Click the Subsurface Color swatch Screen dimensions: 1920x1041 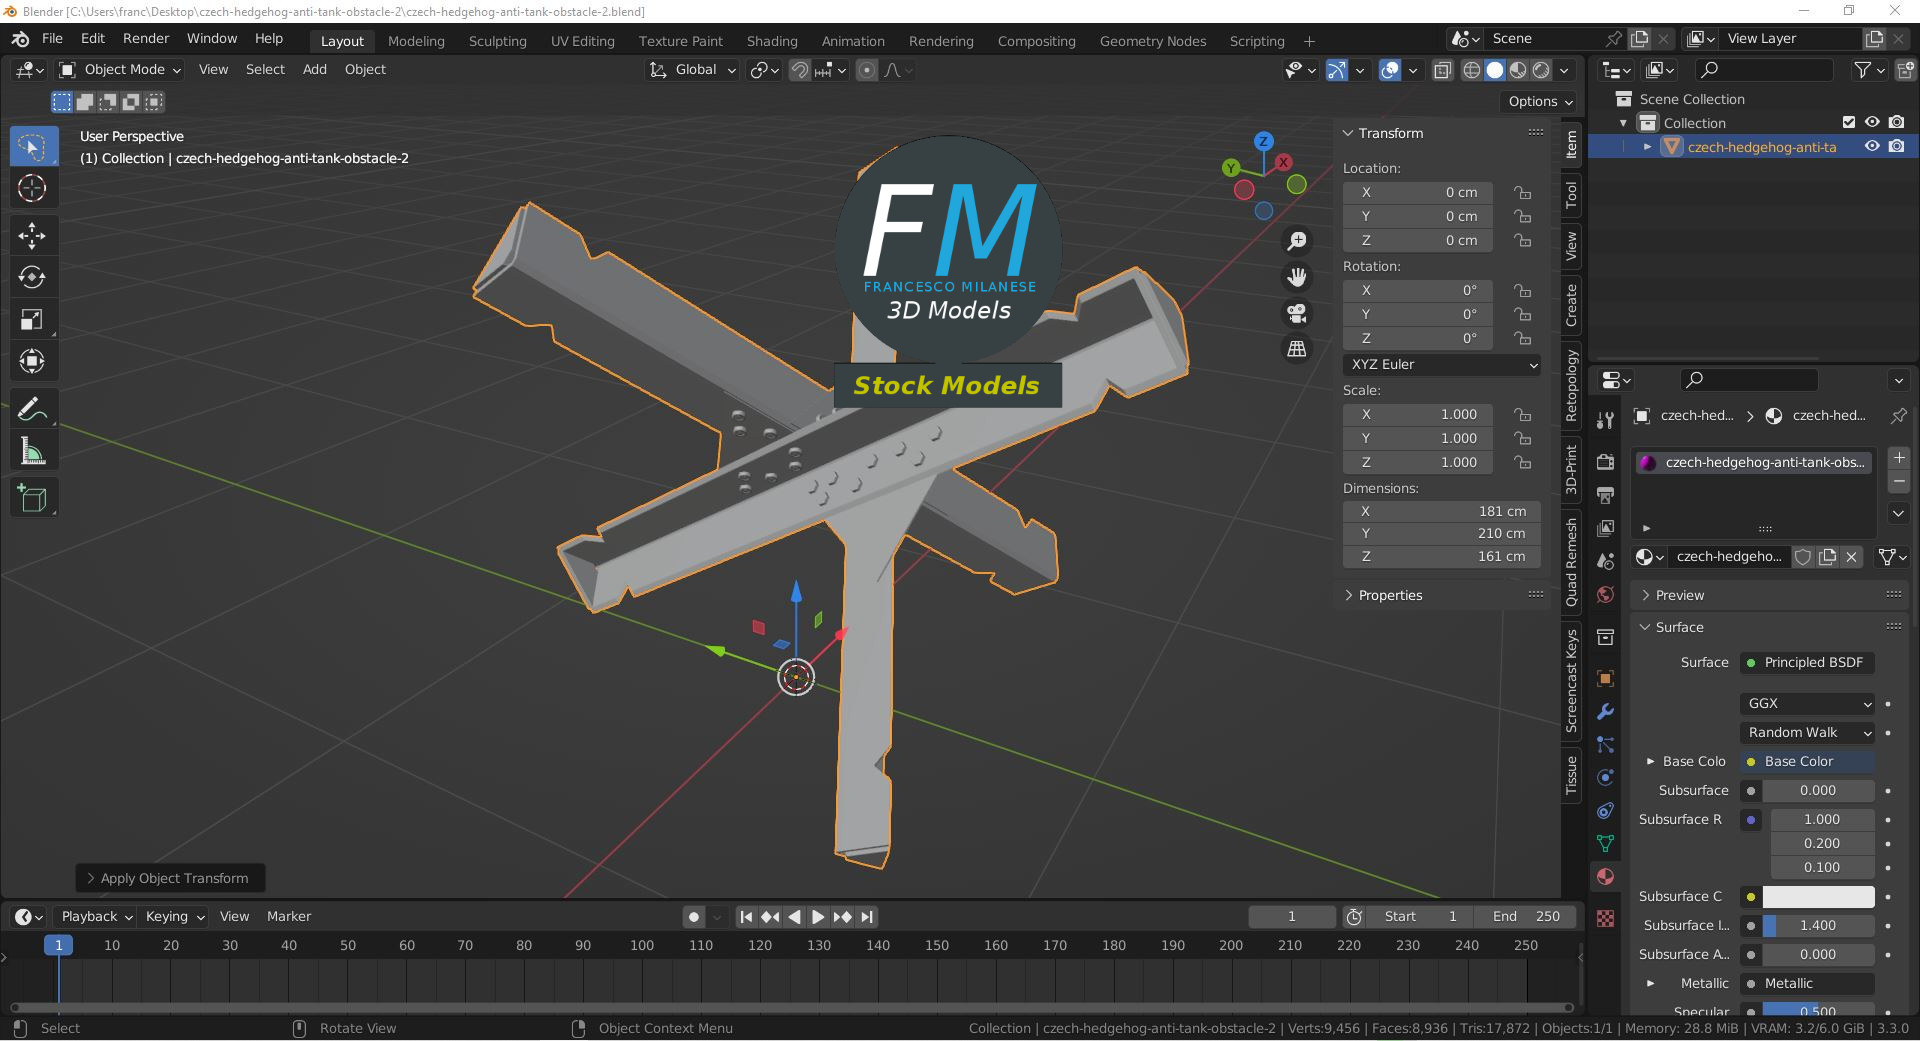coord(1818,896)
